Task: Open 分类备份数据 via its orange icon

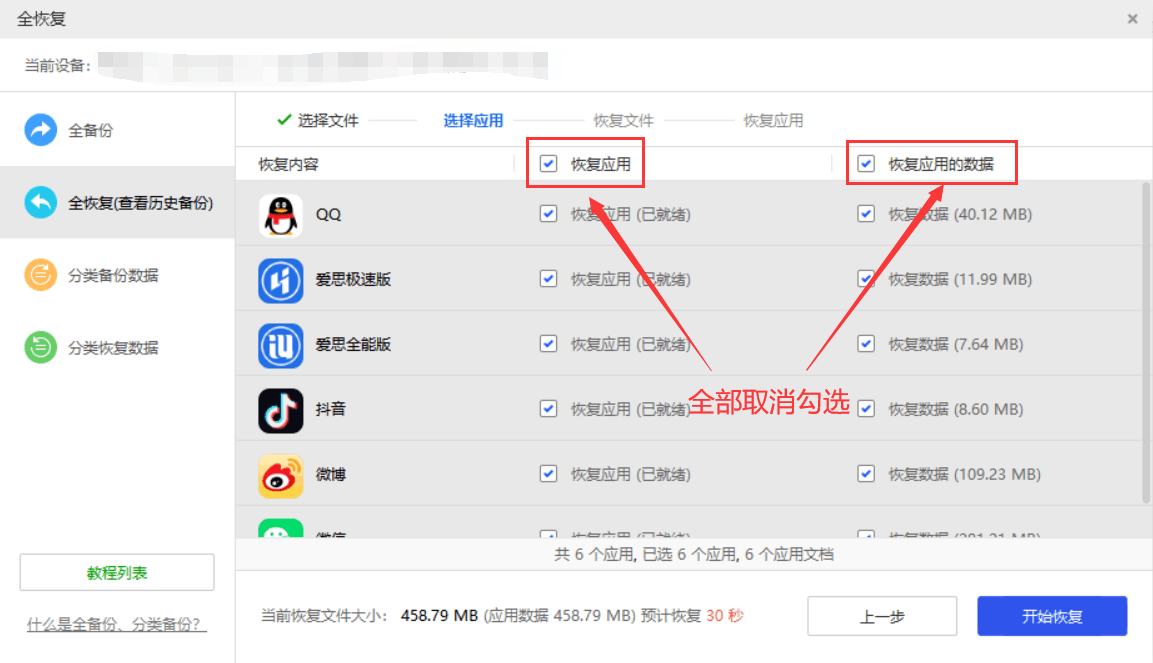Action: point(41,275)
